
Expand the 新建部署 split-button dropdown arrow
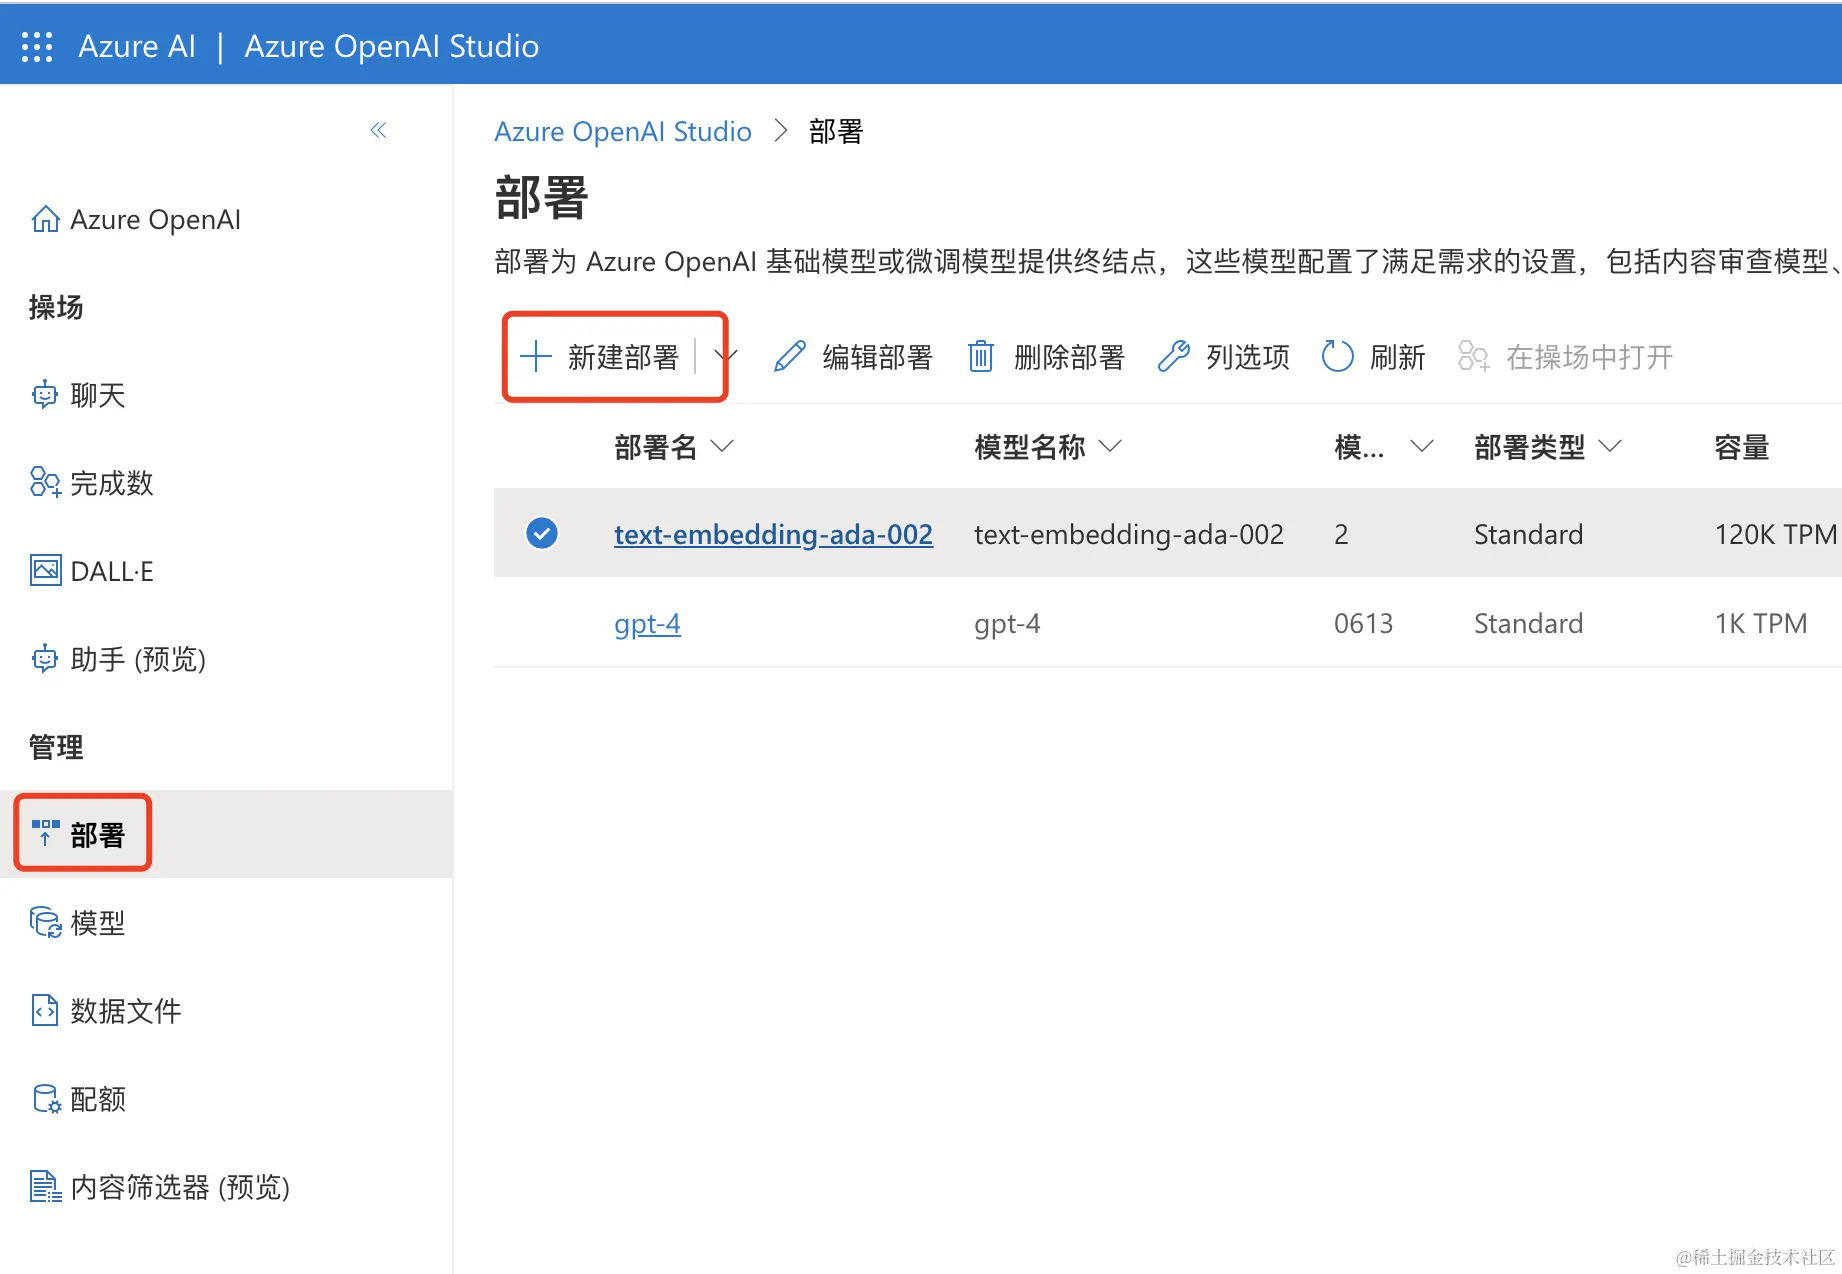tap(727, 356)
